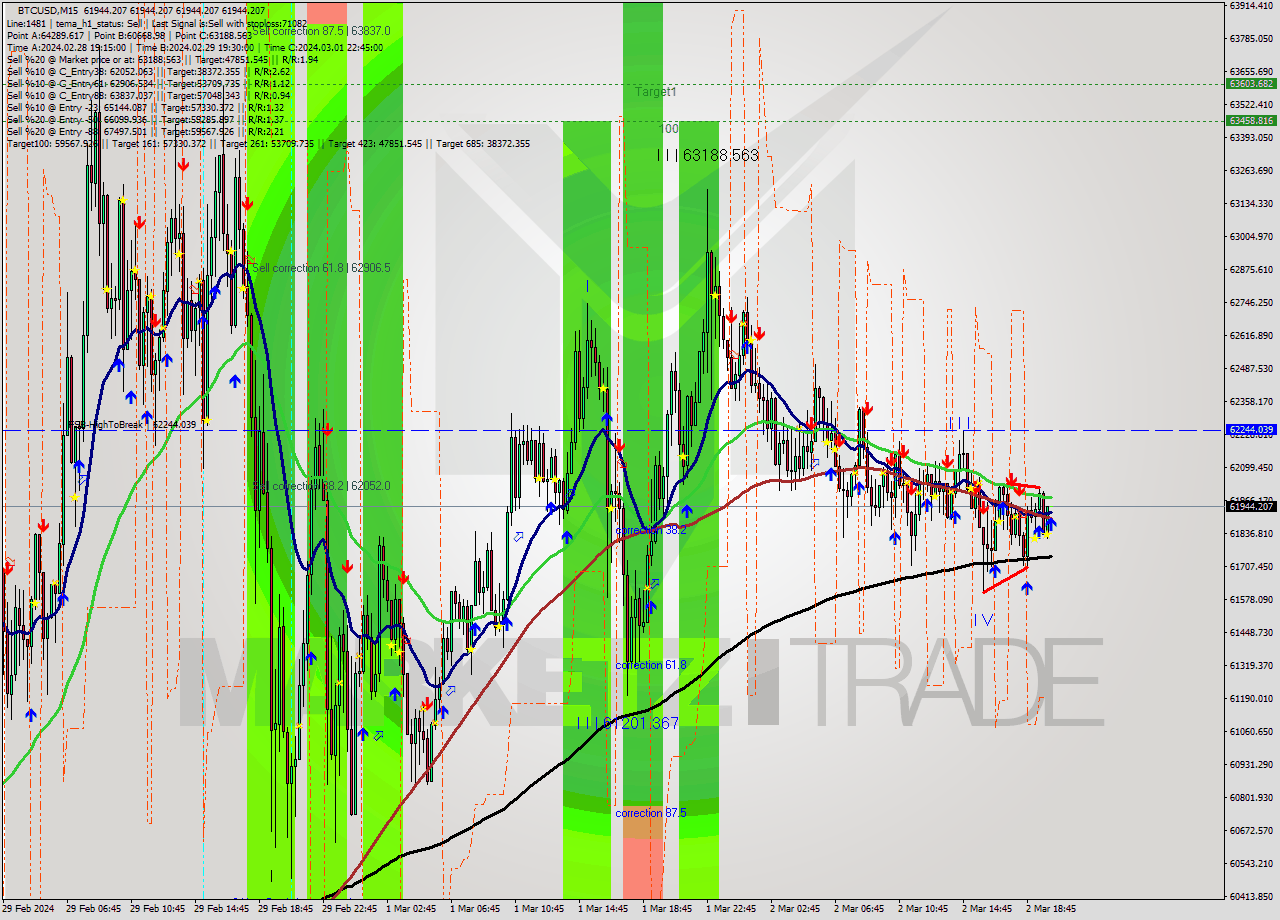Click the '29 Feb 14:45' time axis label
This screenshot has width=1280, height=920.
[221, 909]
